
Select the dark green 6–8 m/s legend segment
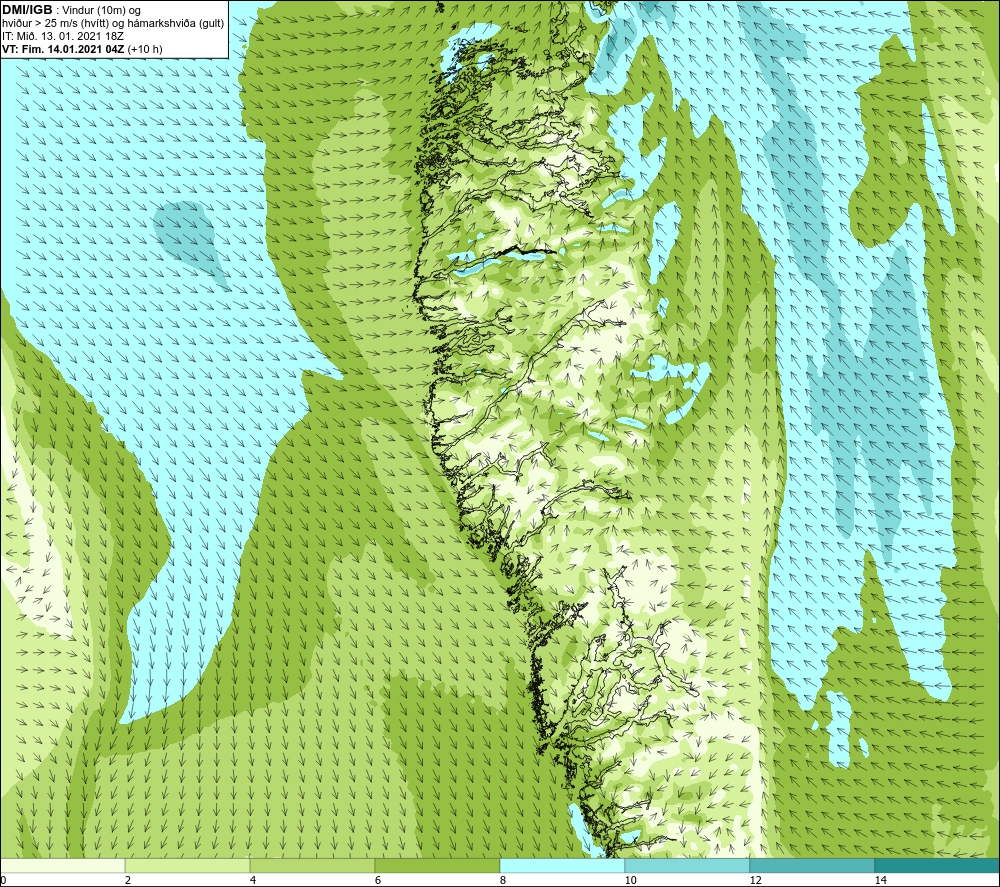click(x=438, y=865)
